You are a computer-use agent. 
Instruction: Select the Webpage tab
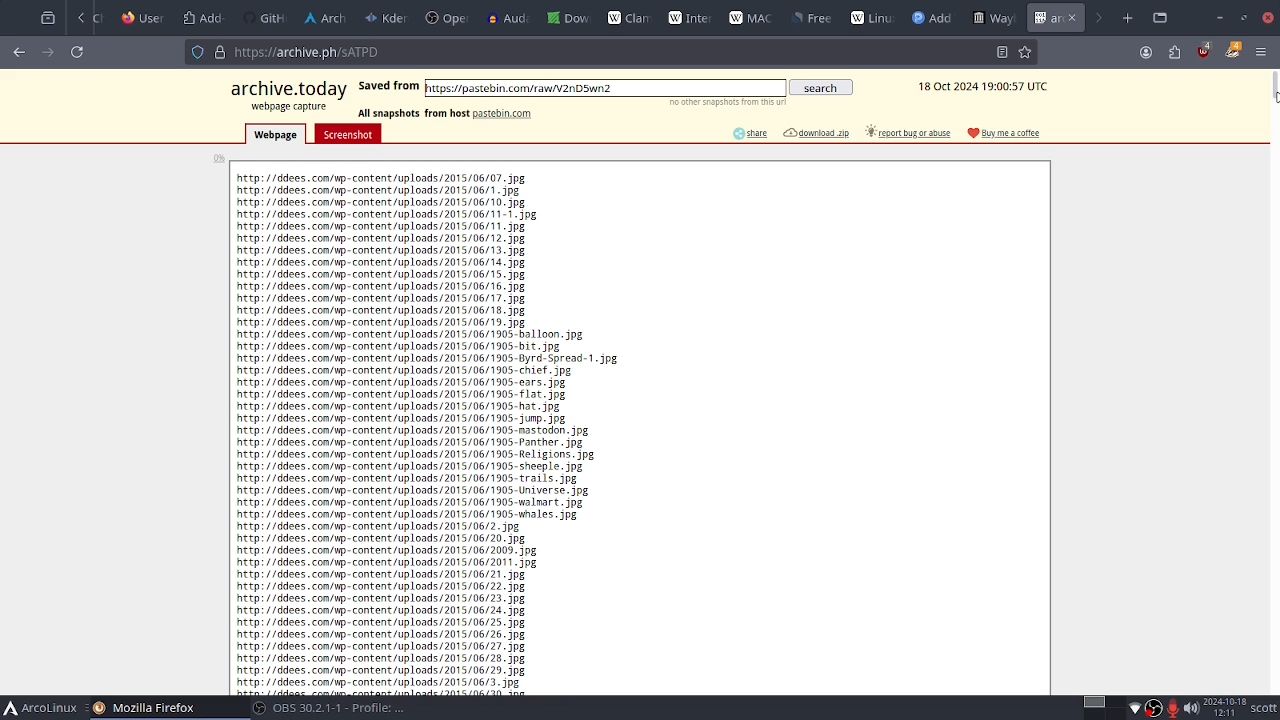275,135
